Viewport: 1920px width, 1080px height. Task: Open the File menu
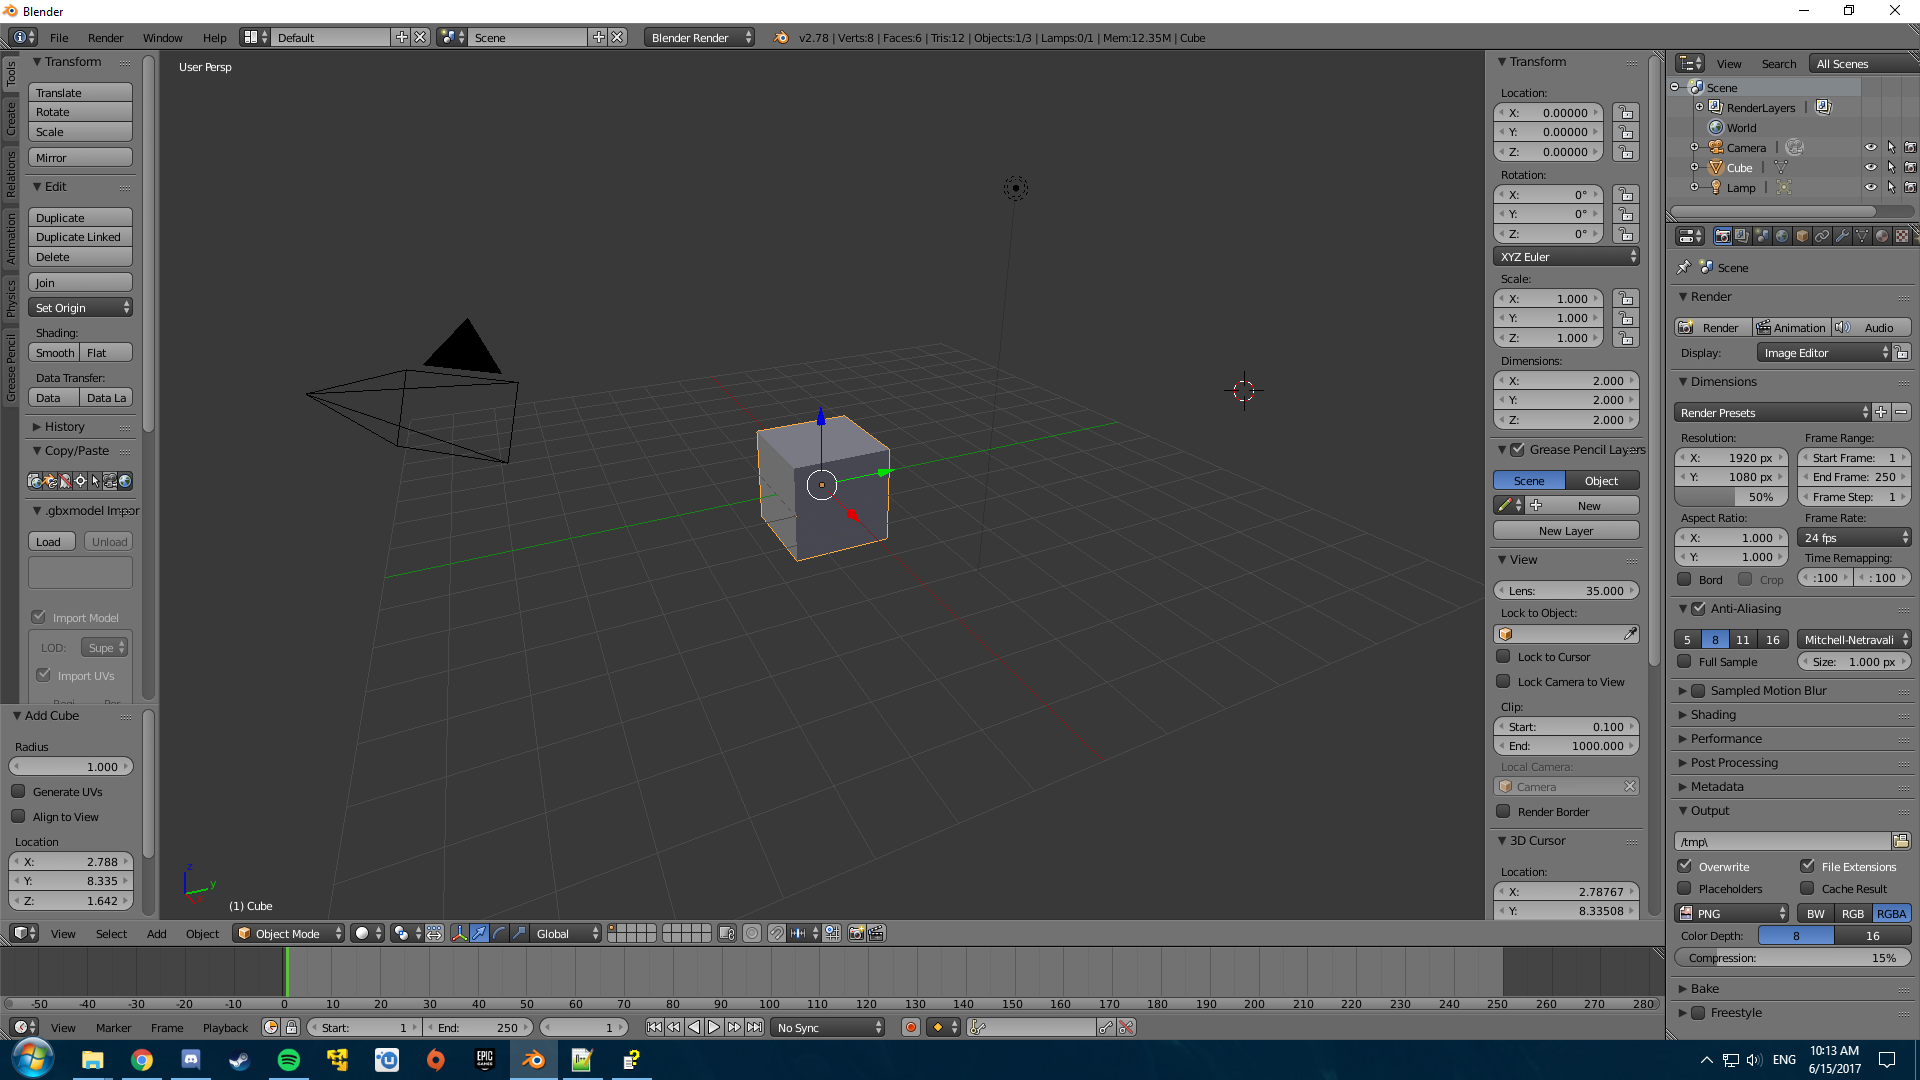coord(59,38)
